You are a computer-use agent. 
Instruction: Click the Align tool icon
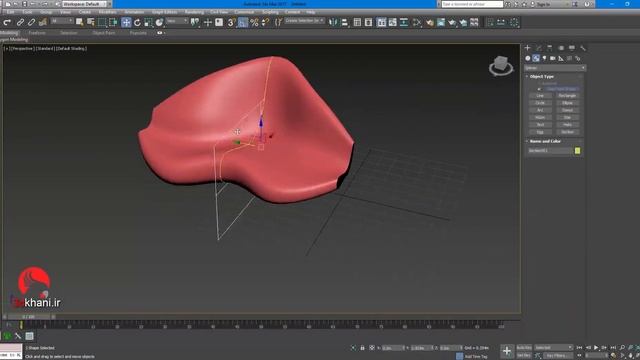point(344,22)
